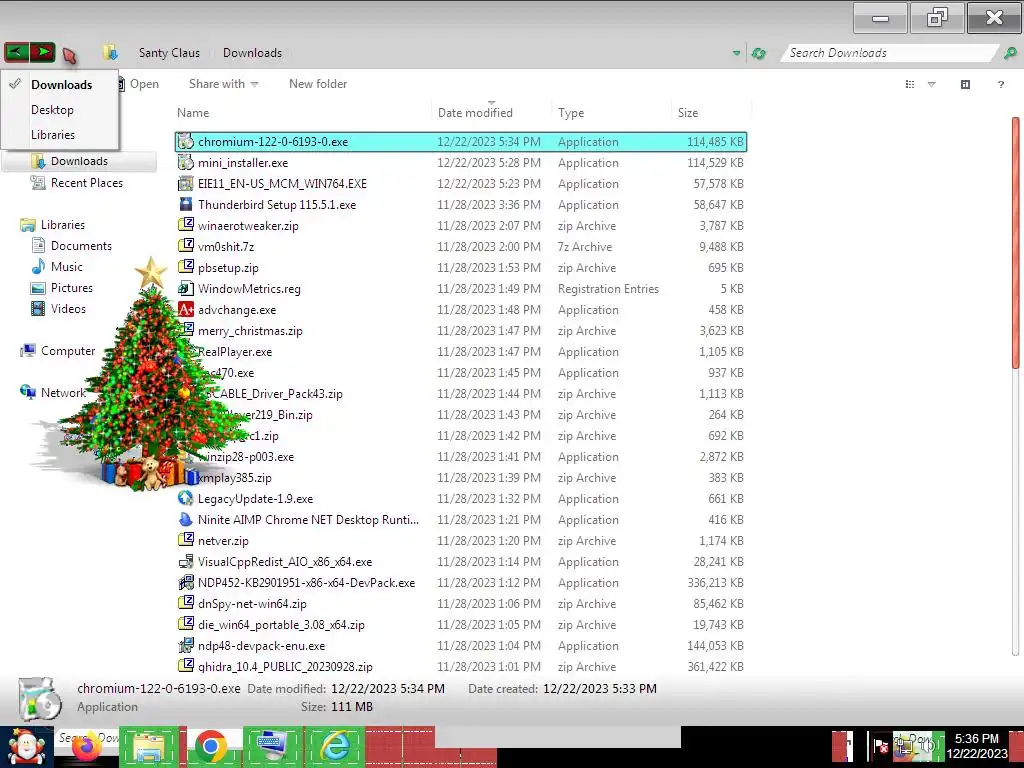Open the Share with dropdown
Viewport: 1024px width, 768px height.
(223, 84)
